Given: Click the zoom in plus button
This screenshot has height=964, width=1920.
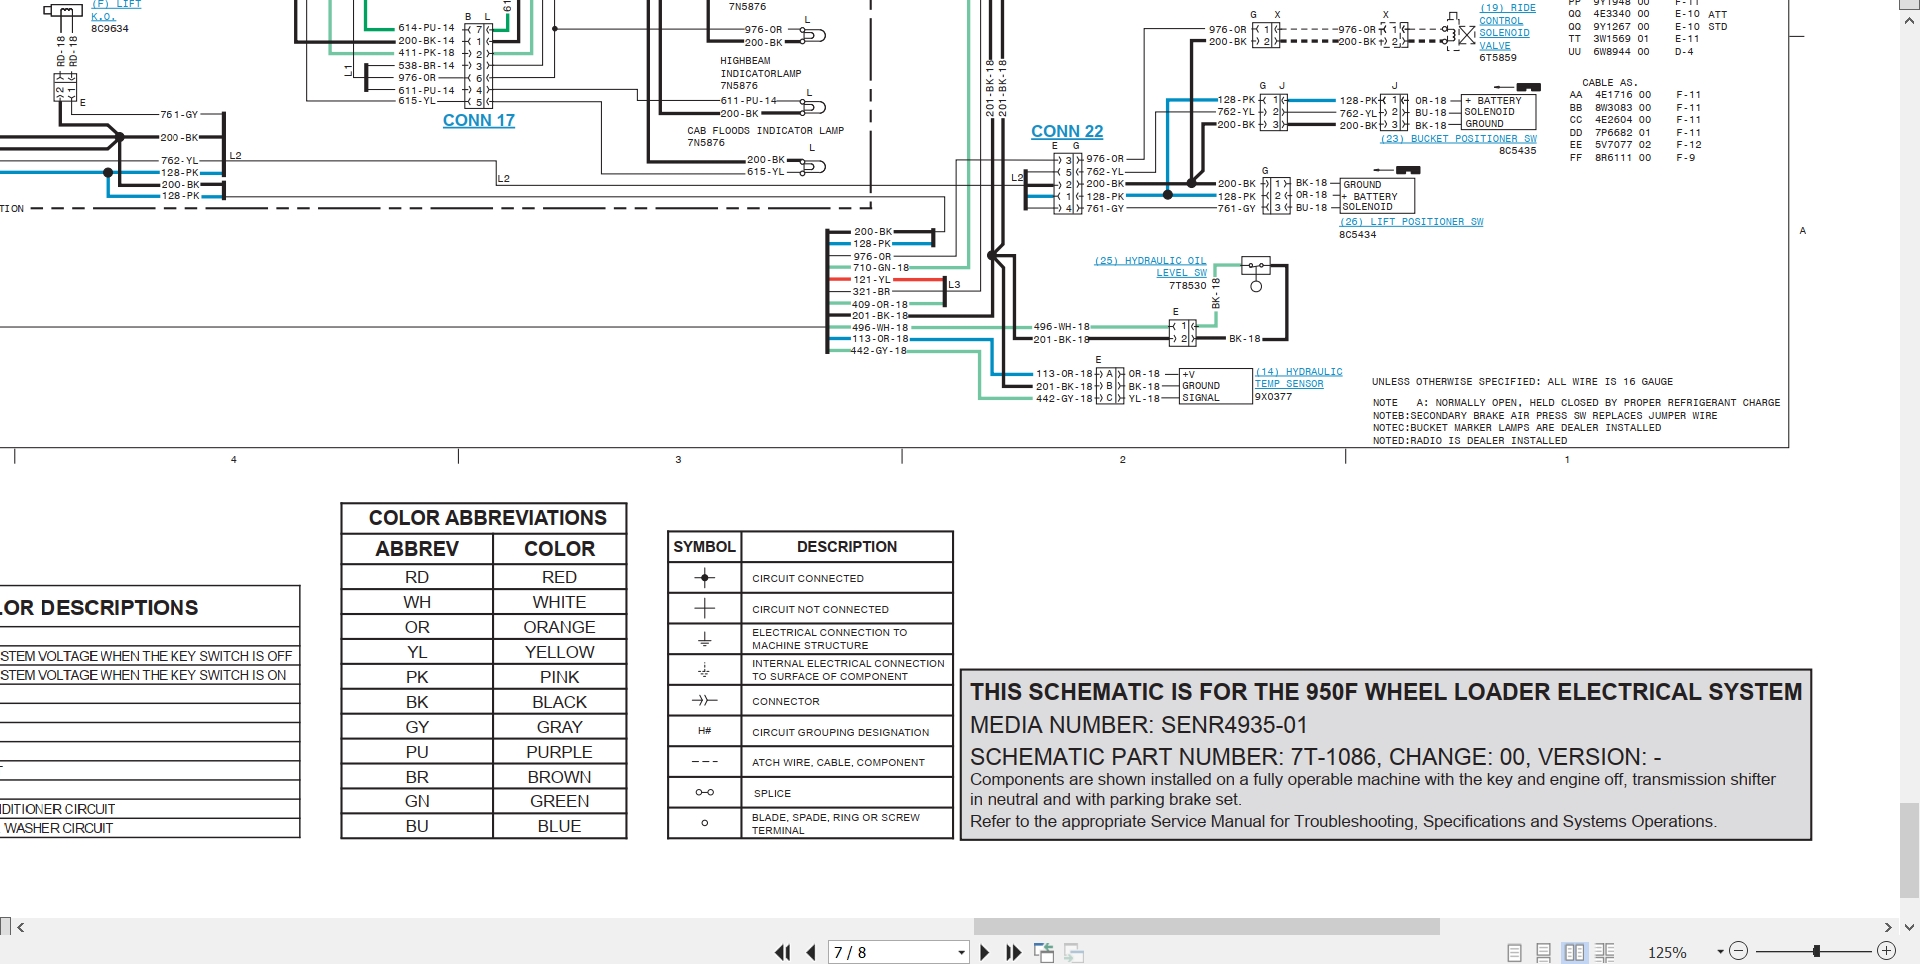Looking at the screenshot, I should 1887,952.
